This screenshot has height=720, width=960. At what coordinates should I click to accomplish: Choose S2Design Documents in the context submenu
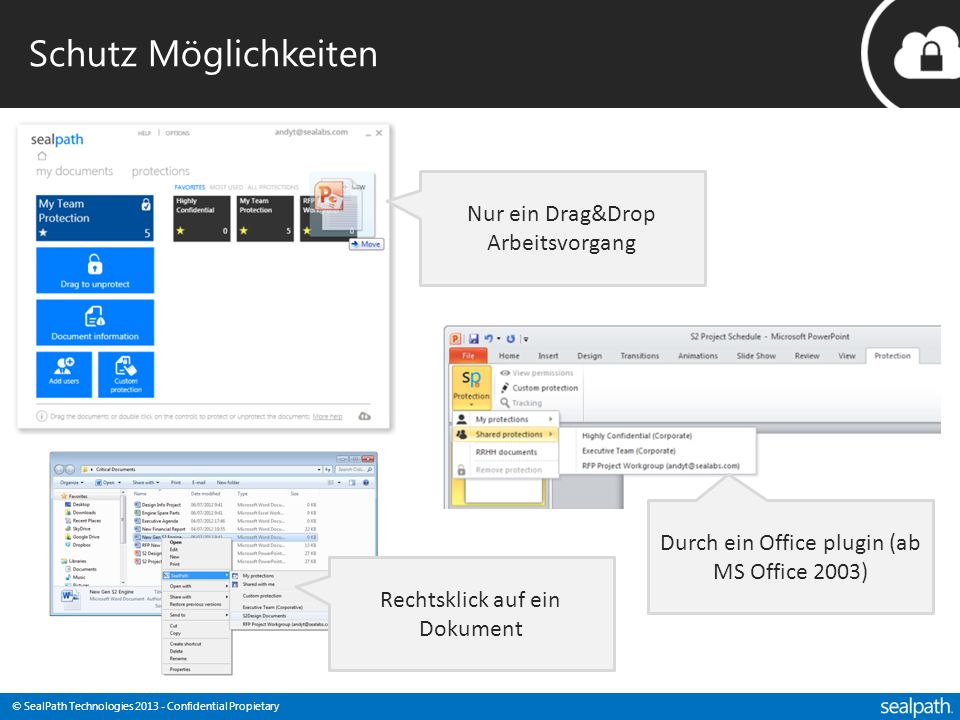click(279, 616)
